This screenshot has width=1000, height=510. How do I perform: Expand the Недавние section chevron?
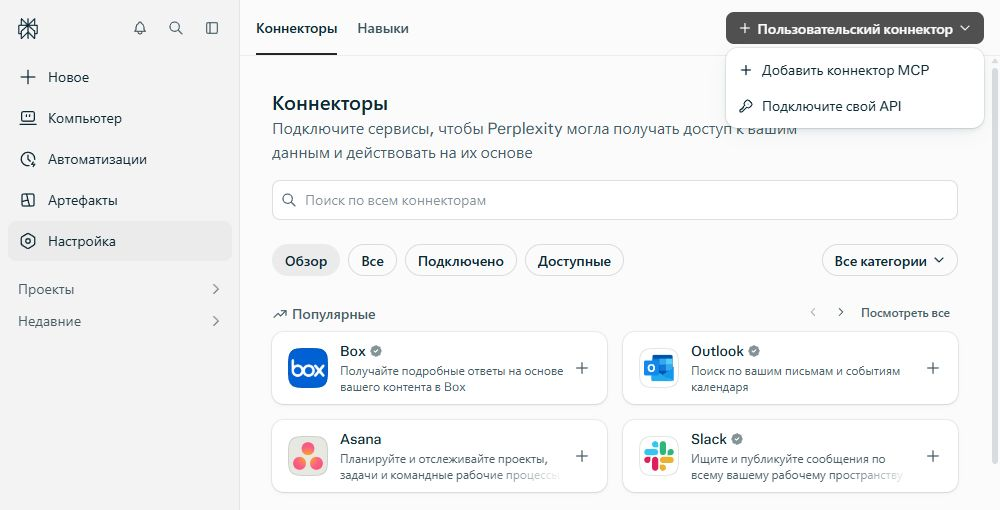click(216, 321)
